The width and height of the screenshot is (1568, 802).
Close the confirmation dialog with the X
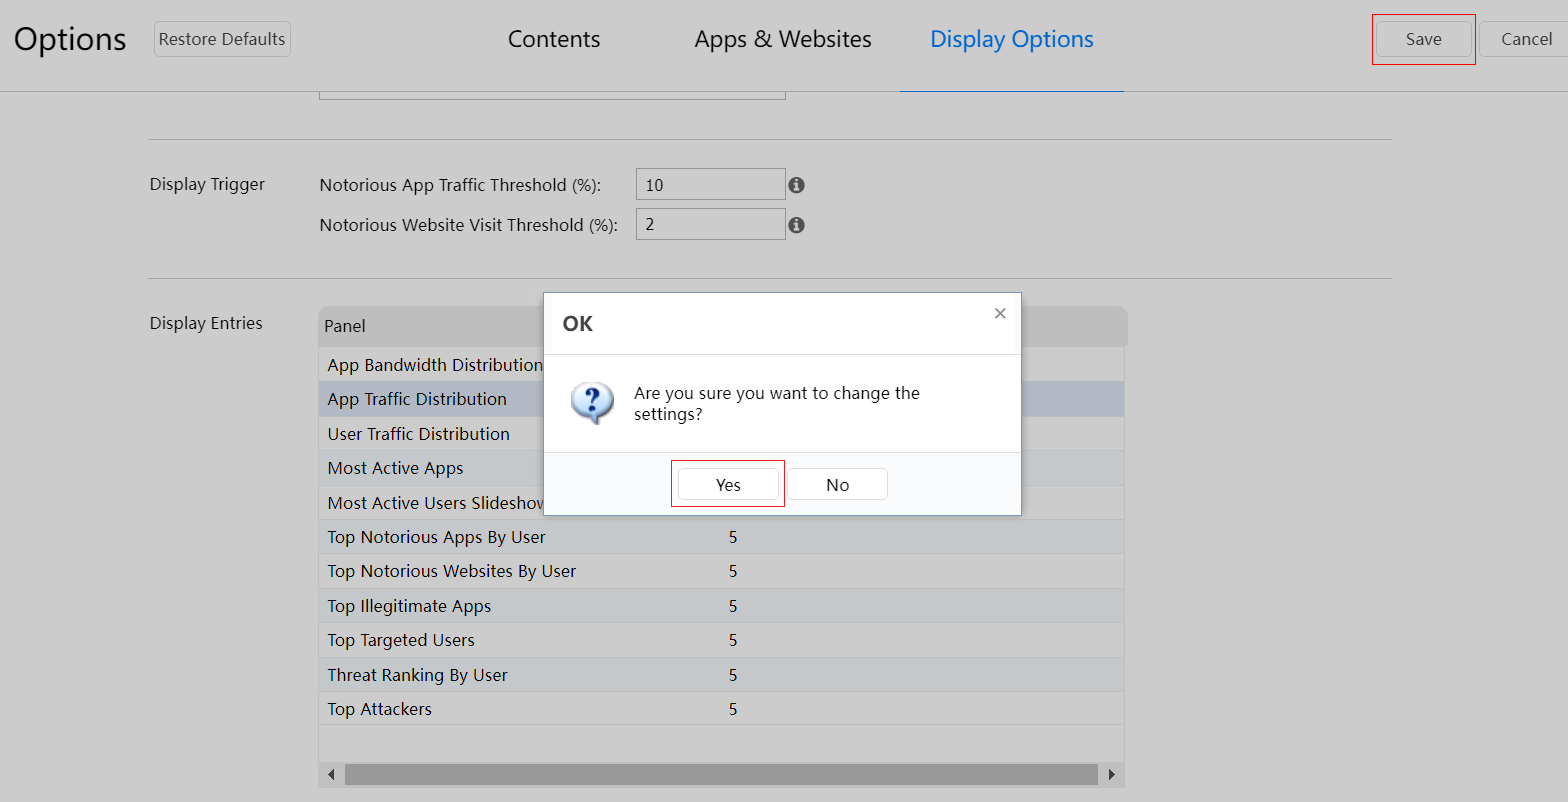[x=999, y=313]
